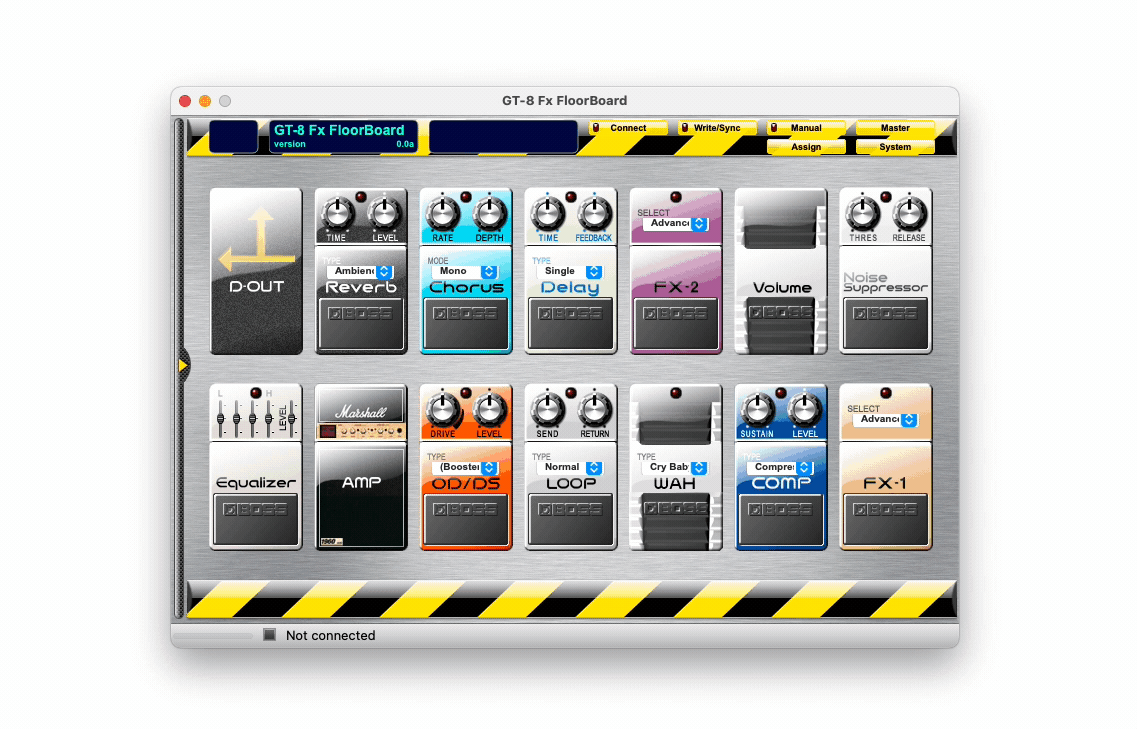Click the Delay FEEDBACK knob
Viewport: 1137px width, 729px height.
pyautogui.click(x=595, y=213)
